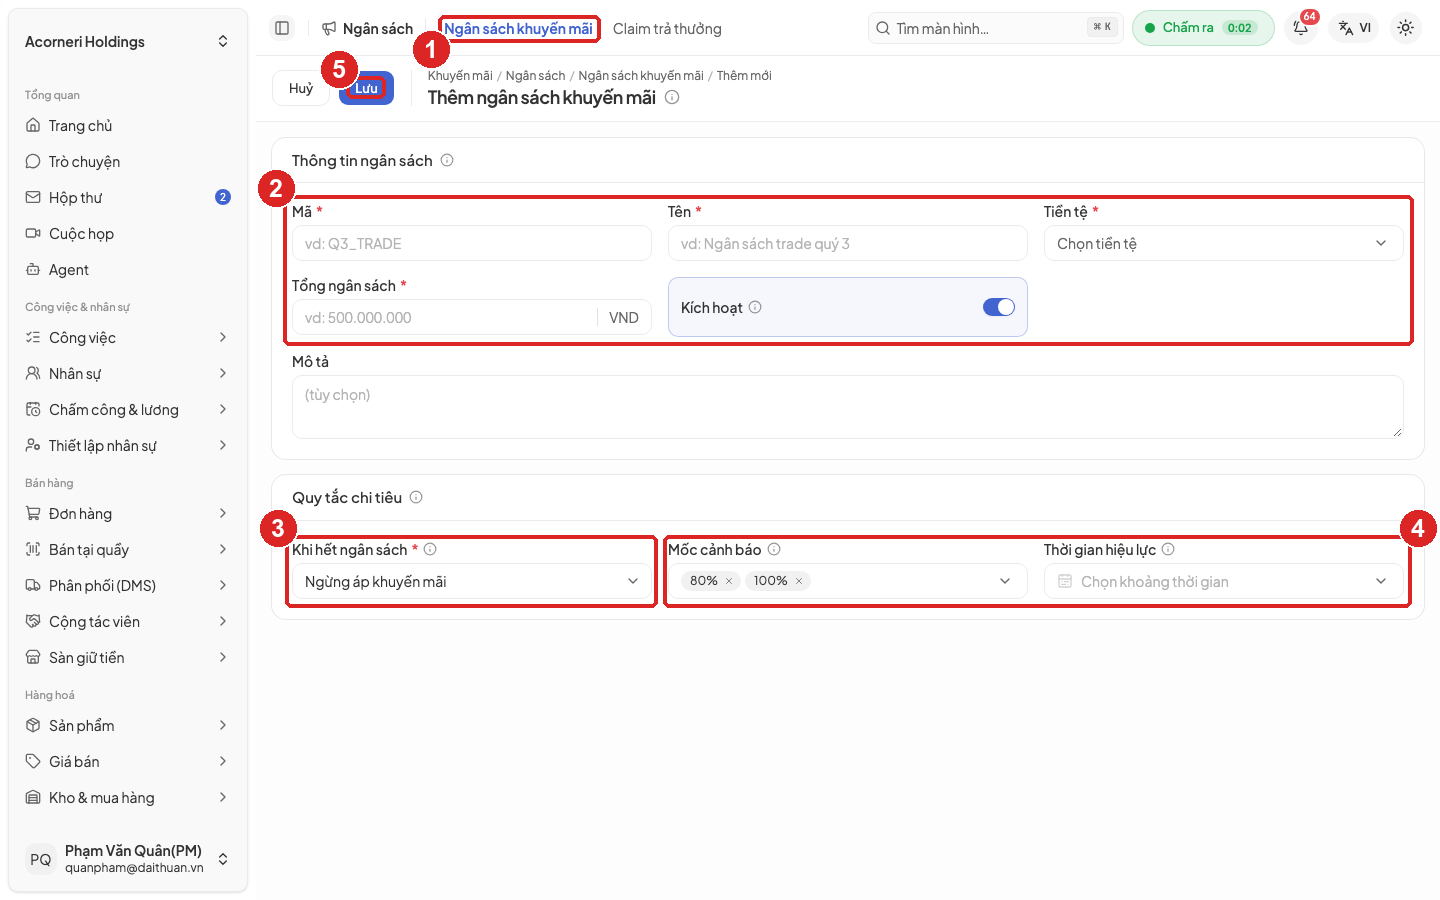Click the Lưu save button
The height and width of the screenshot is (900, 1440).
point(366,88)
